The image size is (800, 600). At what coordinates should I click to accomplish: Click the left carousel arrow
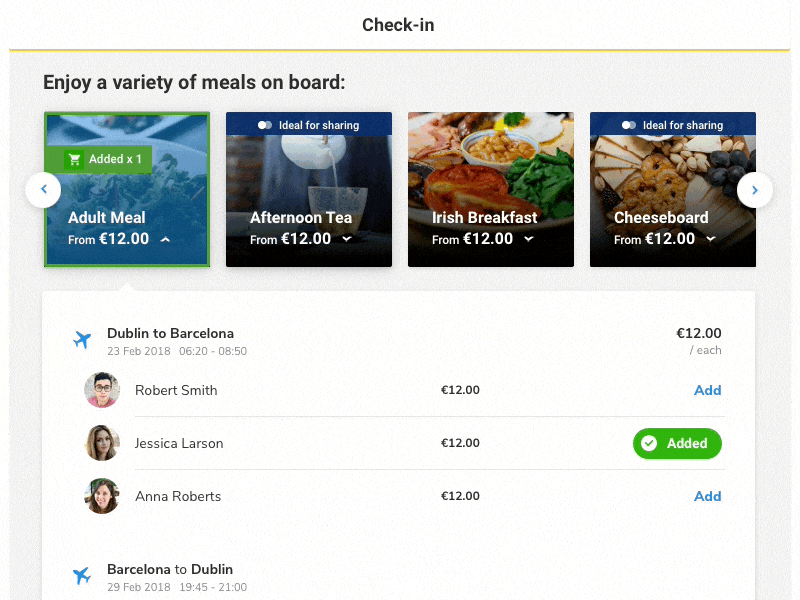(43, 189)
